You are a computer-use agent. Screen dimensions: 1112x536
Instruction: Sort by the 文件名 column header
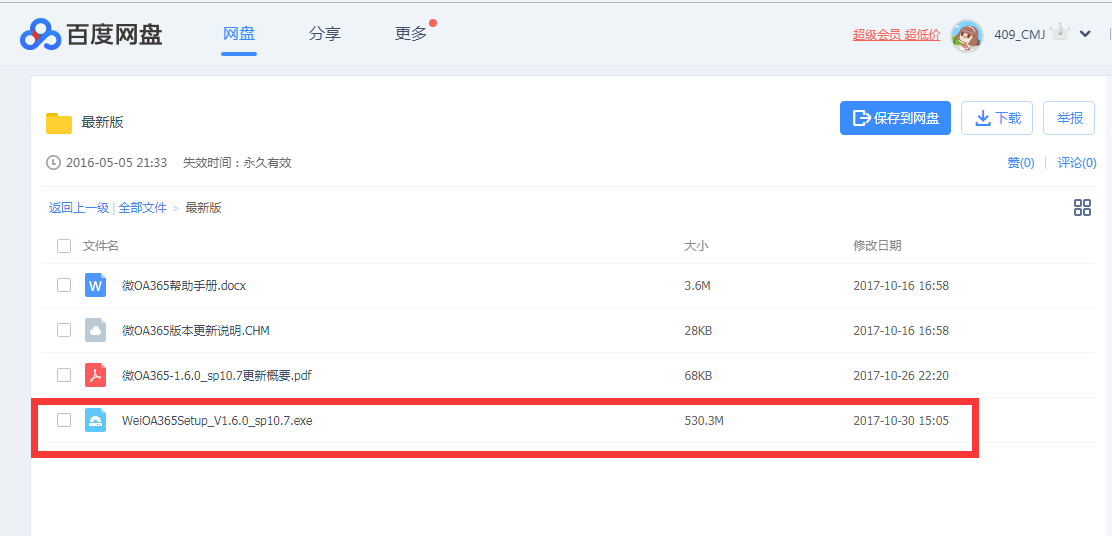pyautogui.click(x=101, y=246)
